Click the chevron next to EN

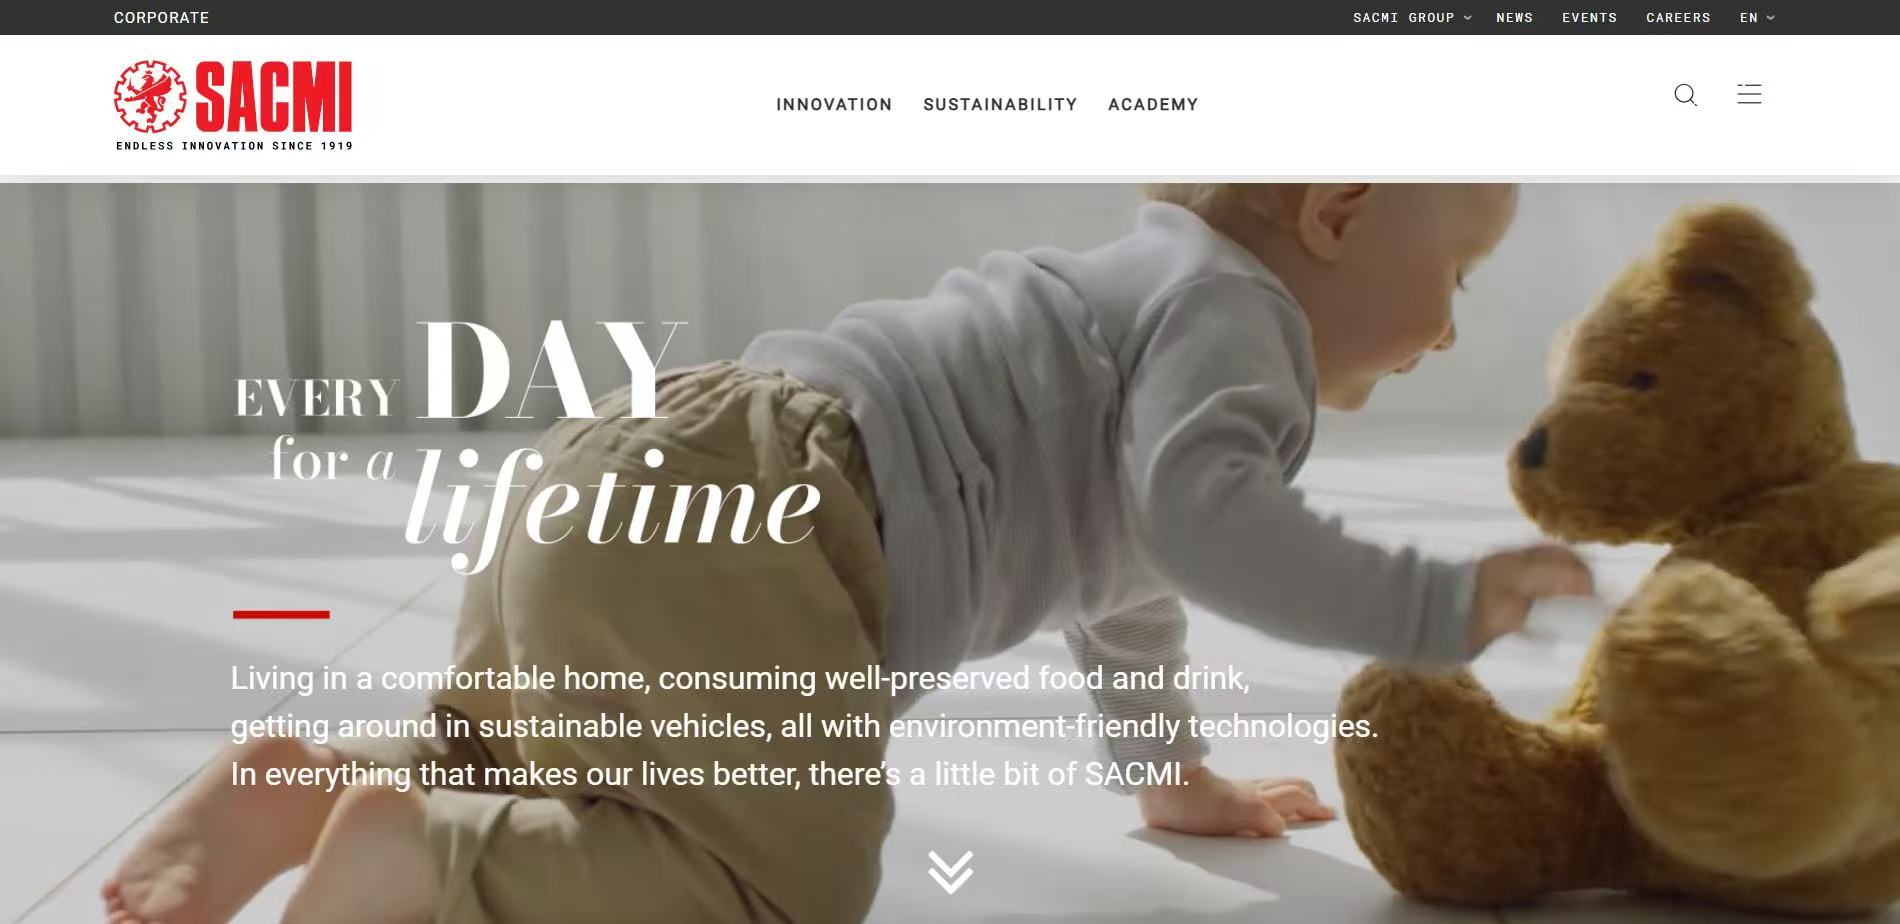coord(1770,18)
